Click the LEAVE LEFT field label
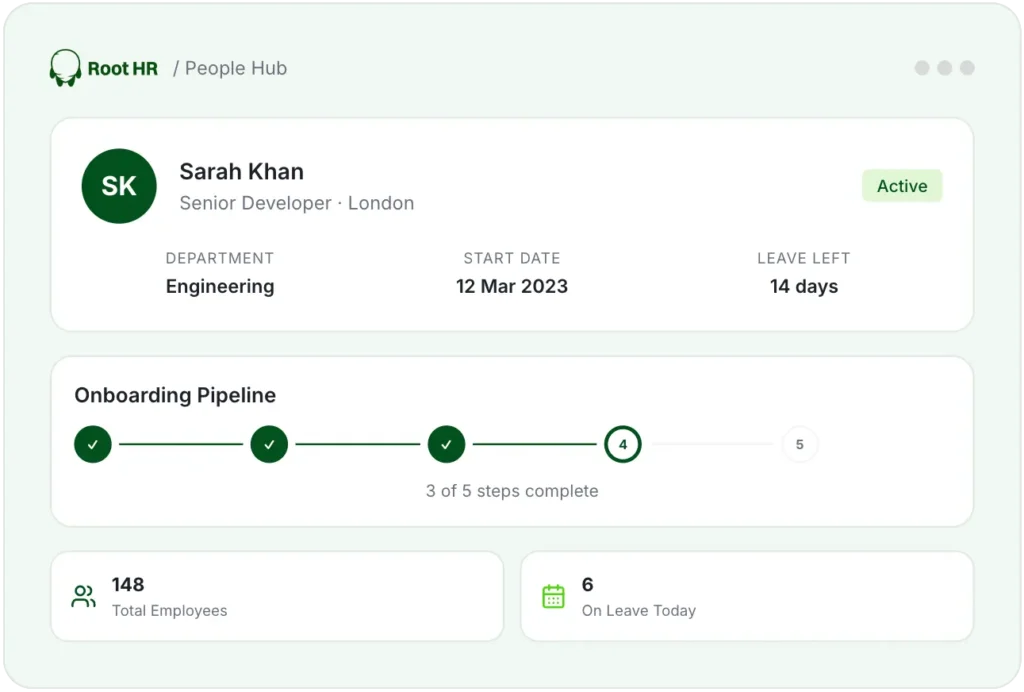Screen dimensions: 1024x692 click(804, 259)
